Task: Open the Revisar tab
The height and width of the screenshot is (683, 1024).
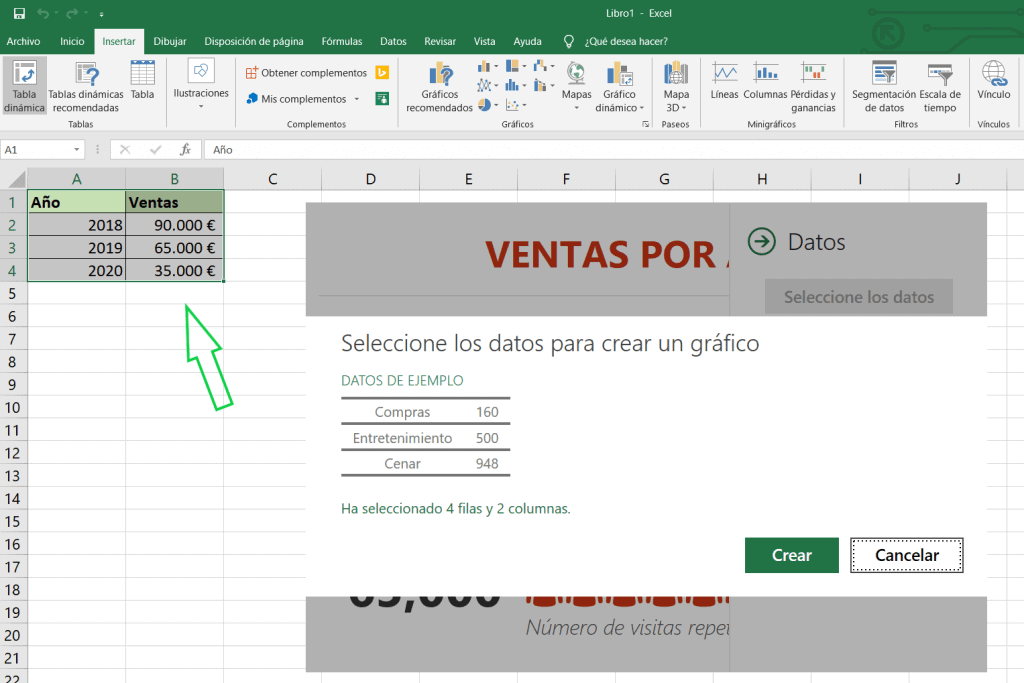Action: pos(440,41)
